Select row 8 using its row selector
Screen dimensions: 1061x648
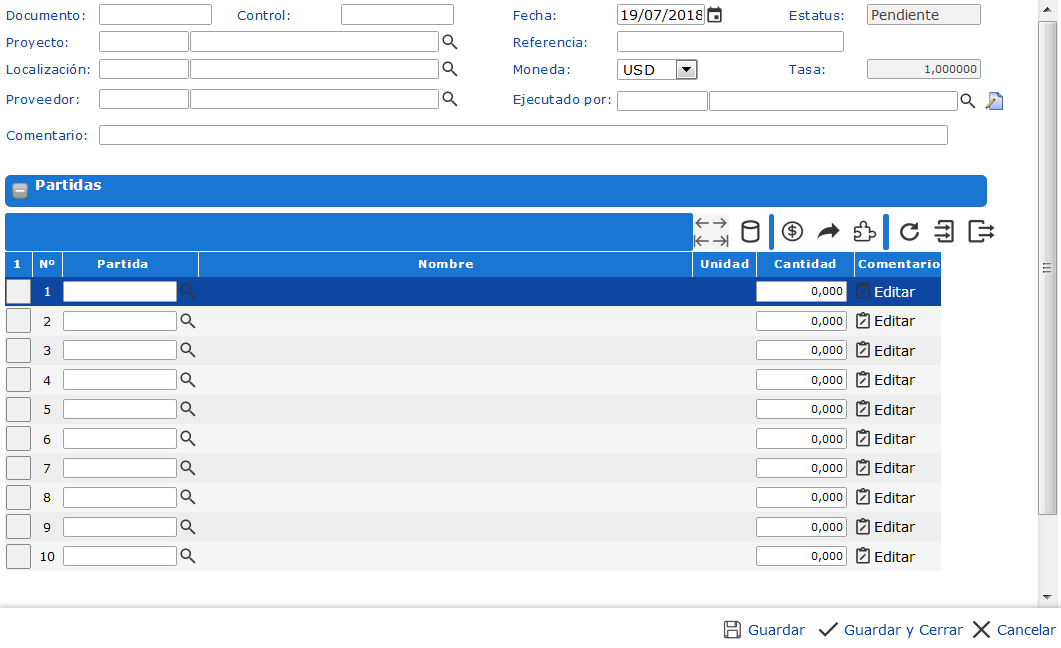click(x=18, y=497)
